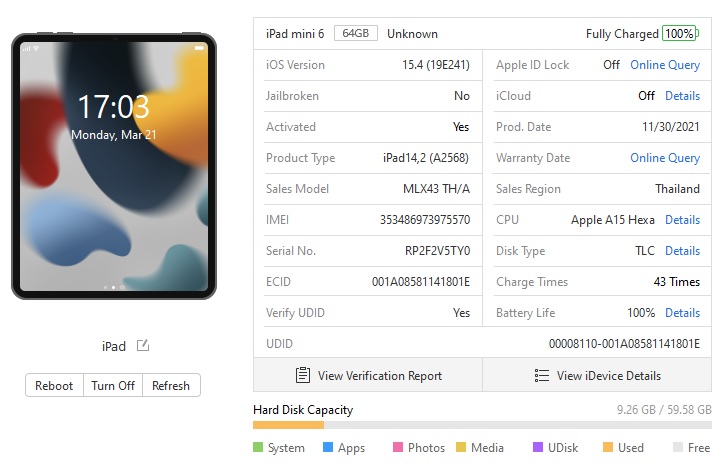Click the production date 11/30/2021
Screen dimensions: 718x473
tap(671, 127)
